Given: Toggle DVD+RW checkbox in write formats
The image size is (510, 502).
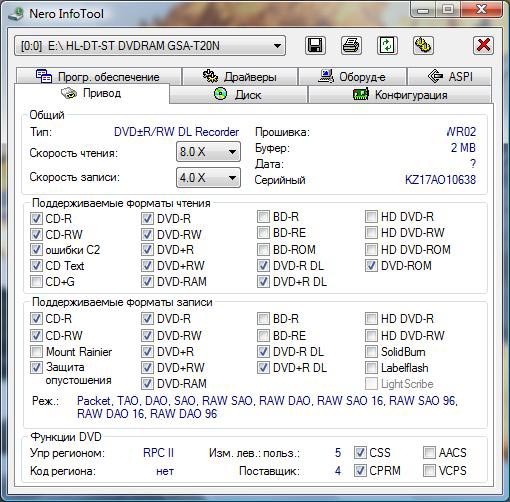Looking at the screenshot, I should pyautogui.click(x=147, y=368).
